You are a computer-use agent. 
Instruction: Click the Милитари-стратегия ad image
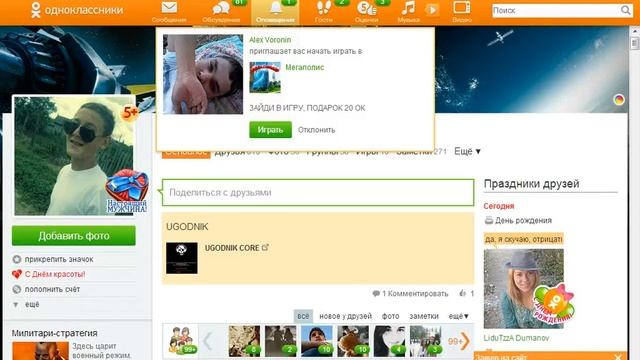pyautogui.click(x=40, y=351)
